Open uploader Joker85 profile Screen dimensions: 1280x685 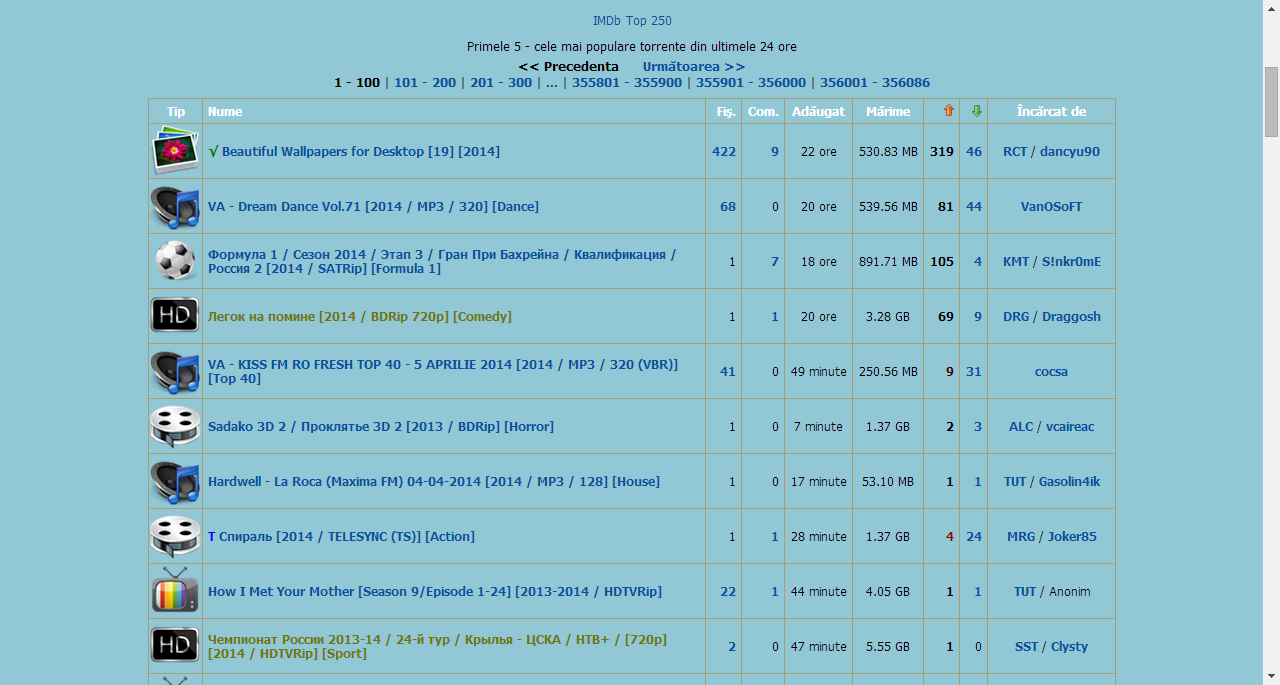click(x=1072, y=536)
